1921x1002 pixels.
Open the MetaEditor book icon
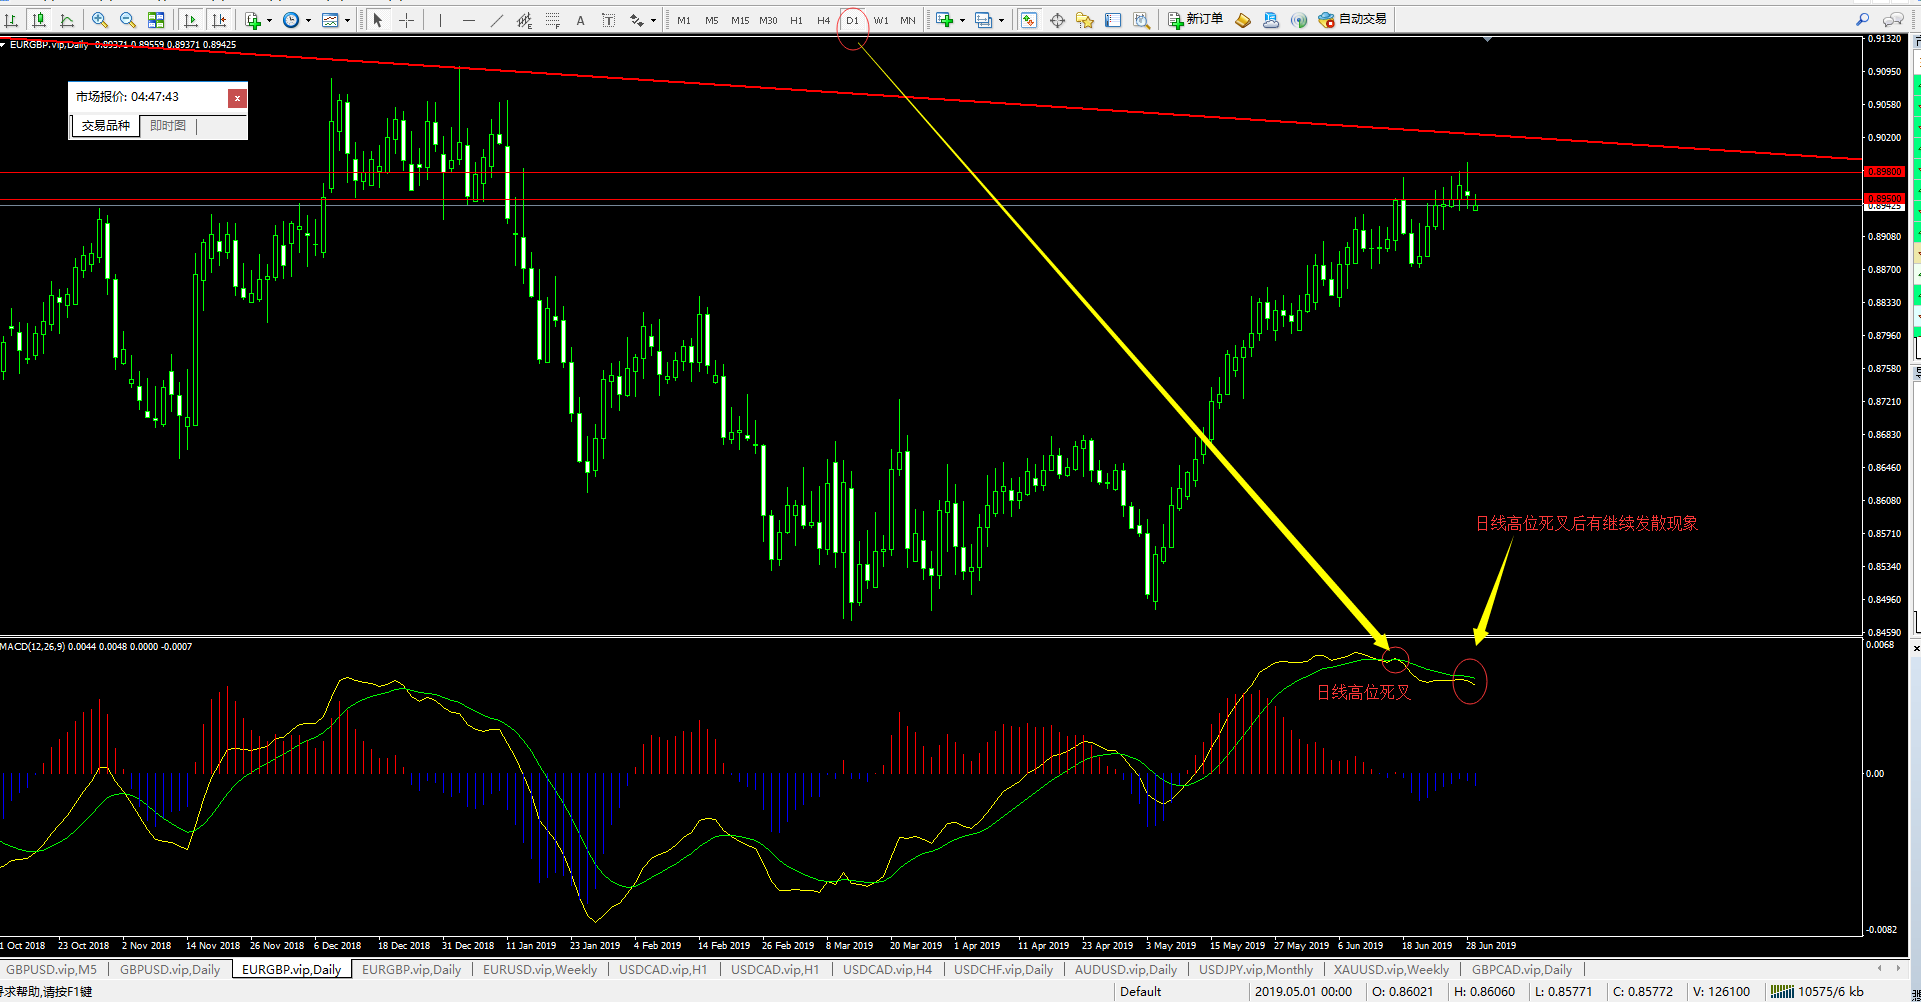1243,20
